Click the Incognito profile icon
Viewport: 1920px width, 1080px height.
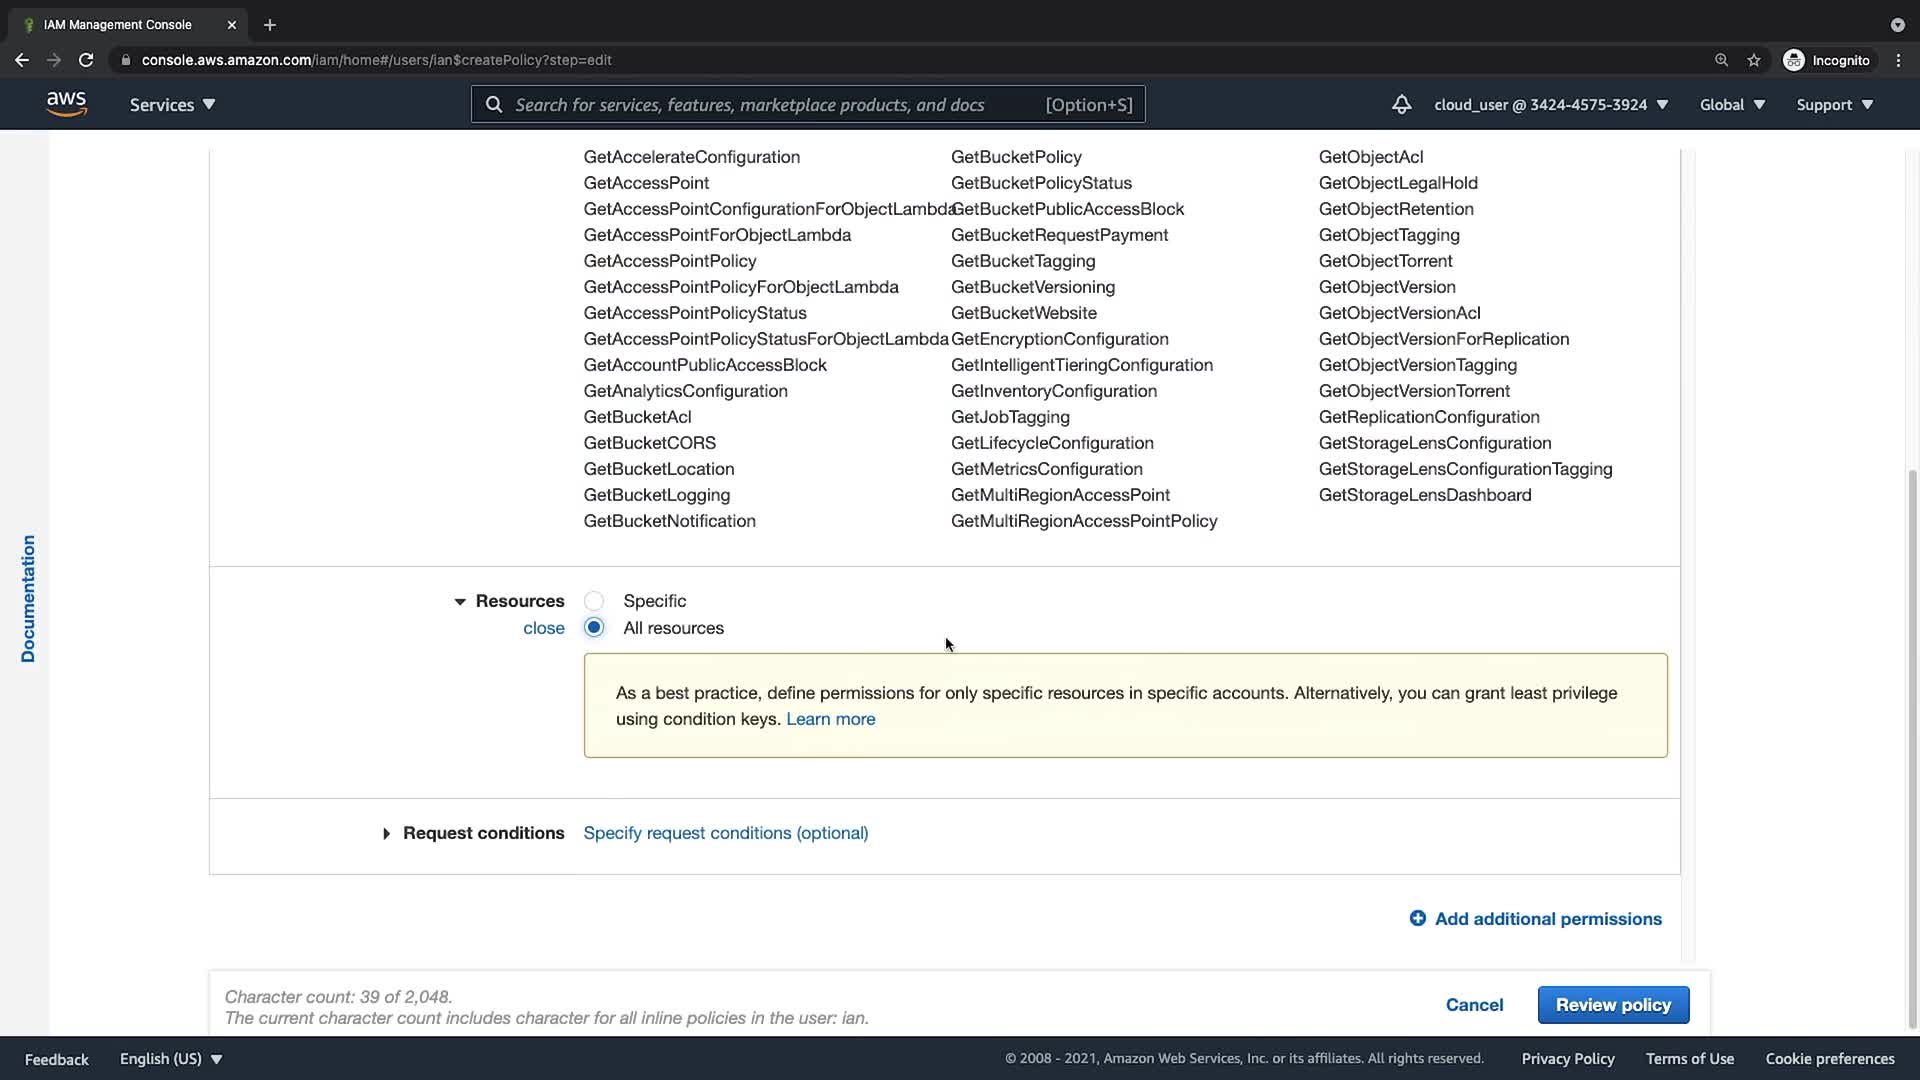click(1794, 60)
